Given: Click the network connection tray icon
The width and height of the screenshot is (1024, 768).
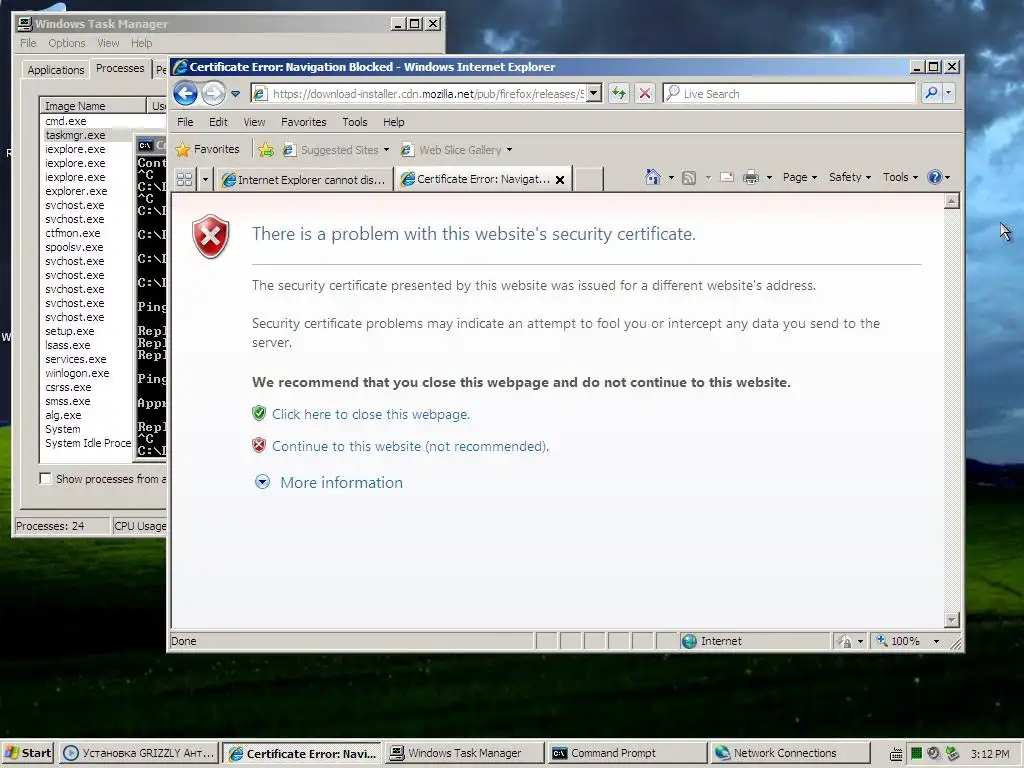Looking at the screenshot, I should tap(952, 754).
